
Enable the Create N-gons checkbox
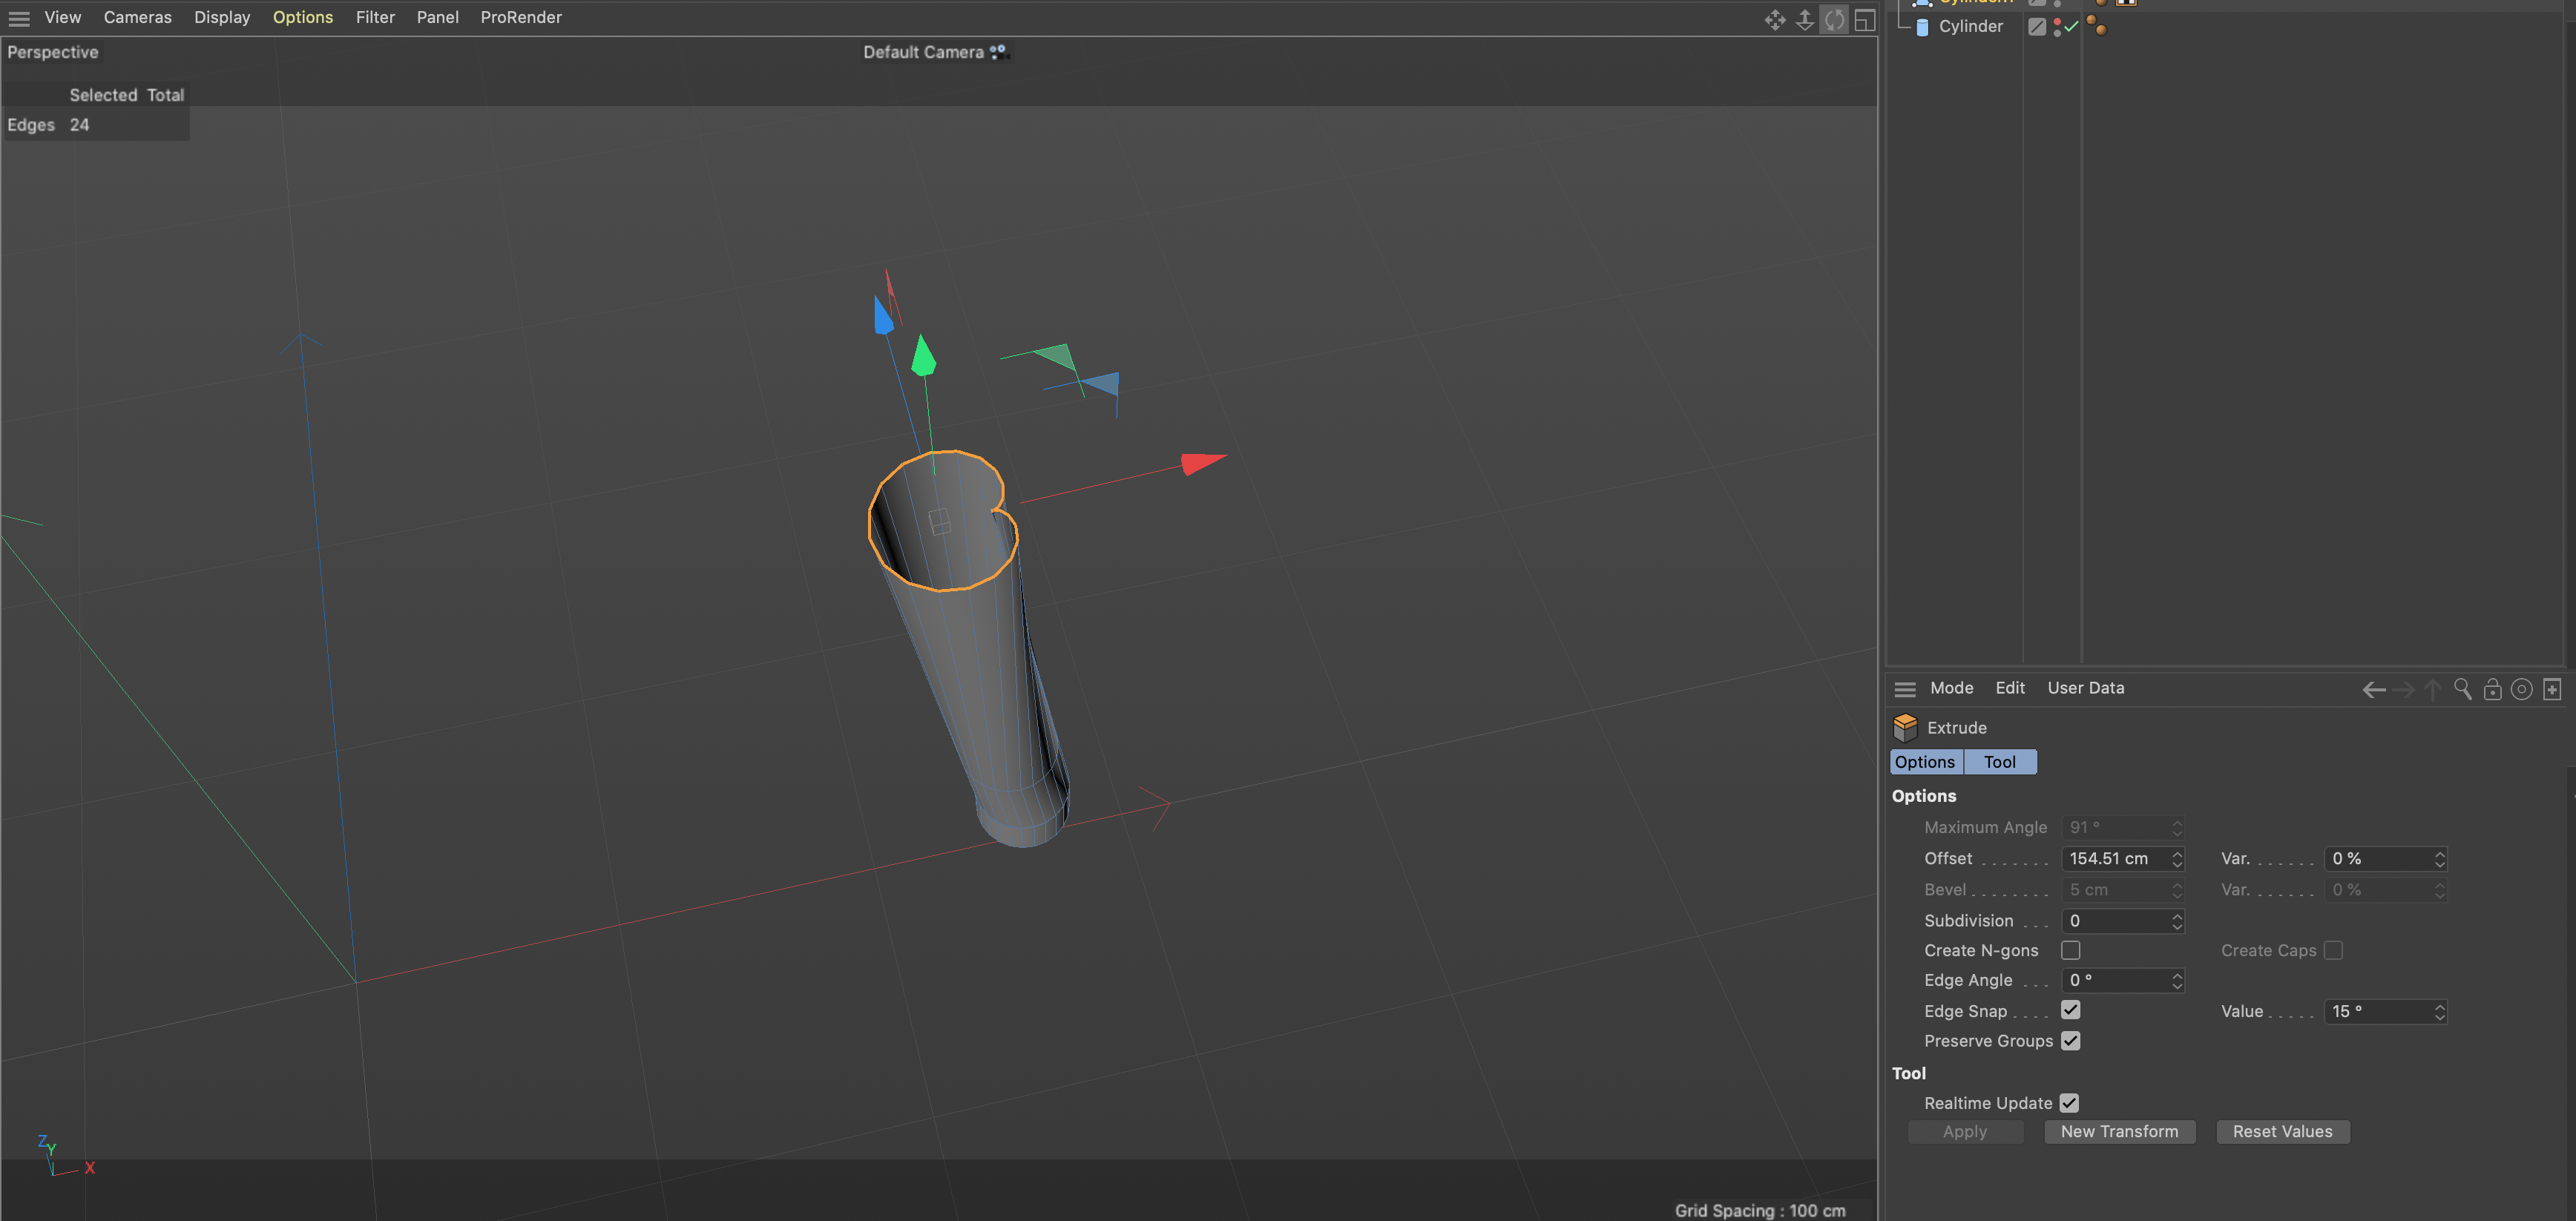pos(2070,950)
